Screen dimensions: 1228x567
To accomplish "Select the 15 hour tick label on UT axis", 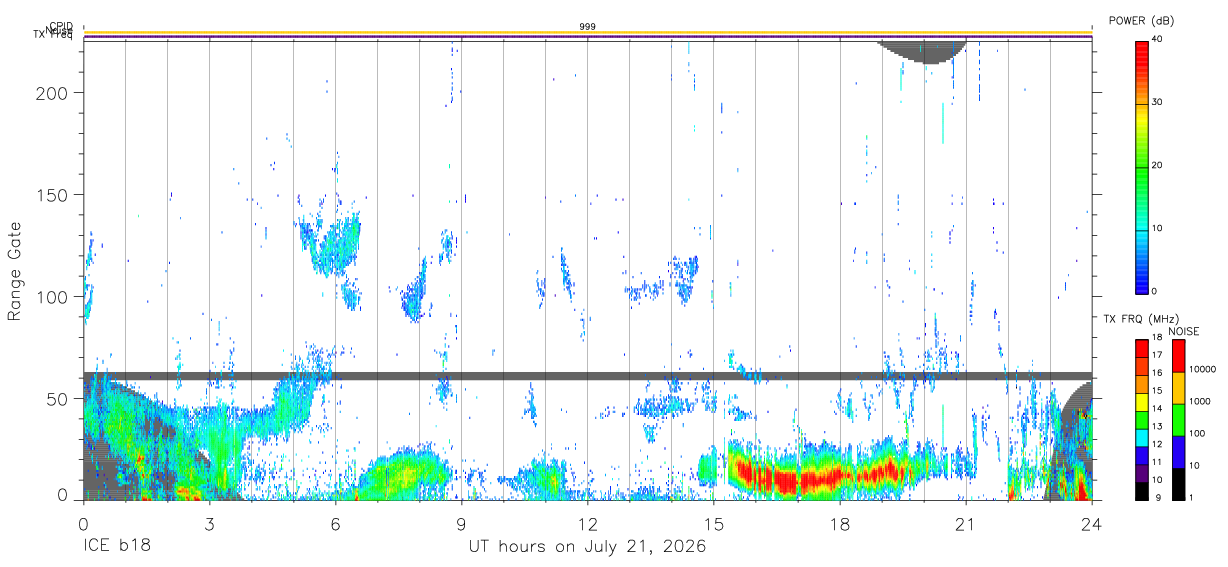I will point(714,523).
